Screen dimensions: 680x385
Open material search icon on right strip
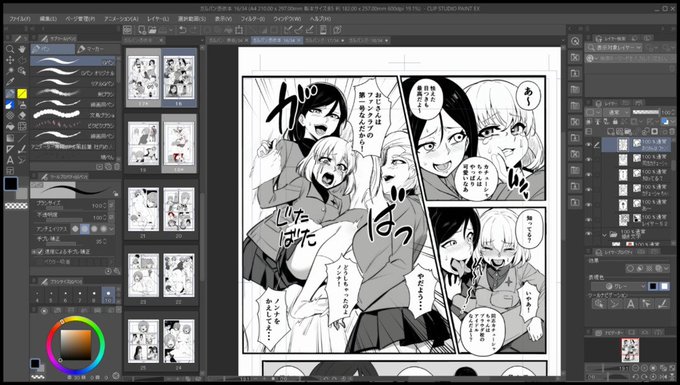[x=575, y=41]
